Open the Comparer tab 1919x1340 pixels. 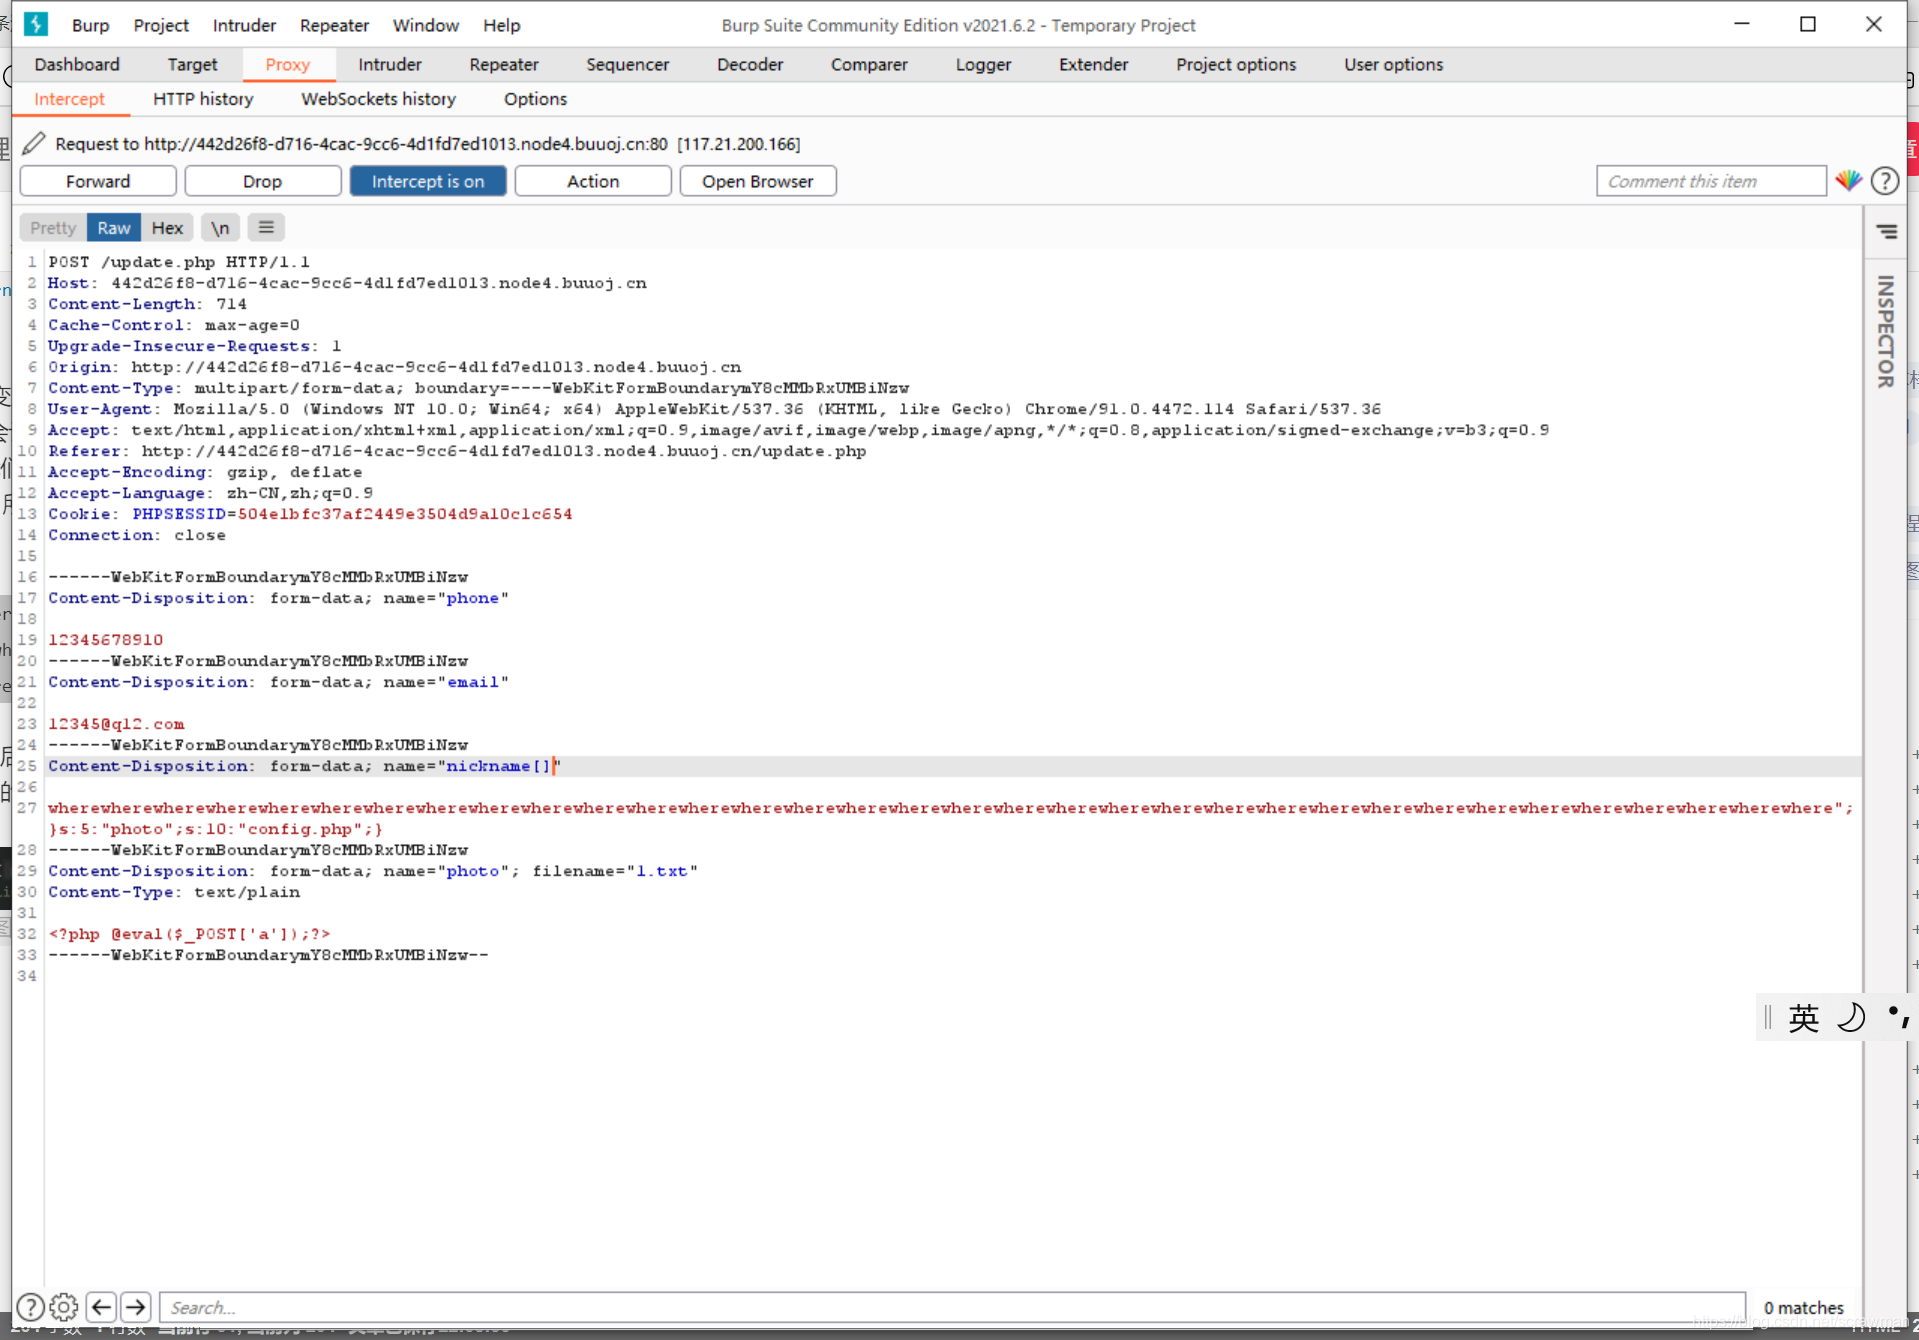869,64
